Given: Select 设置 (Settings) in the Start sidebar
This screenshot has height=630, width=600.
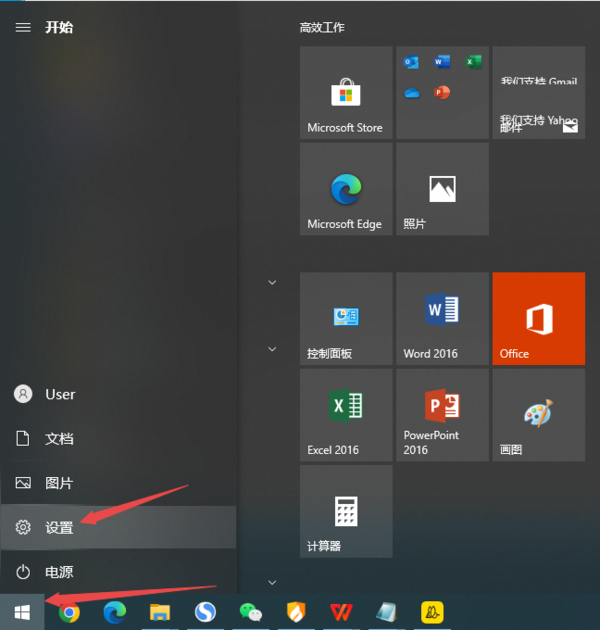Looking at the screenshot, I should coord(118,527).
